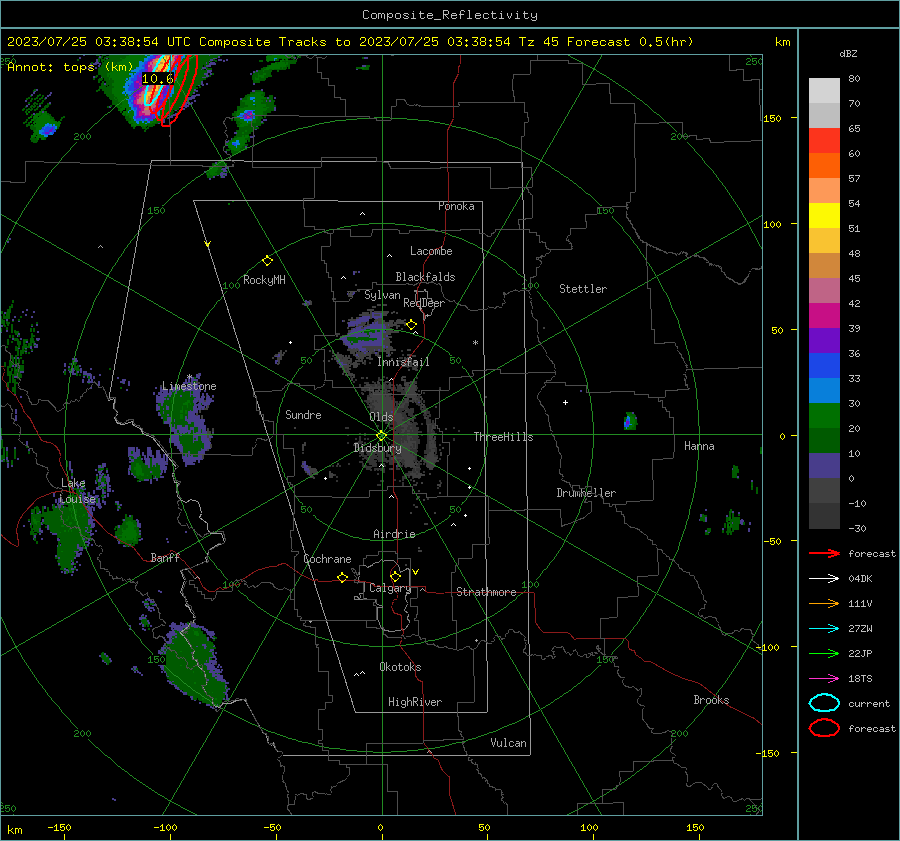Select the blue 33-36 dBZ color block
Image resolution: width=900 pixels, height=841 pixels.
[x=824, y=366]
